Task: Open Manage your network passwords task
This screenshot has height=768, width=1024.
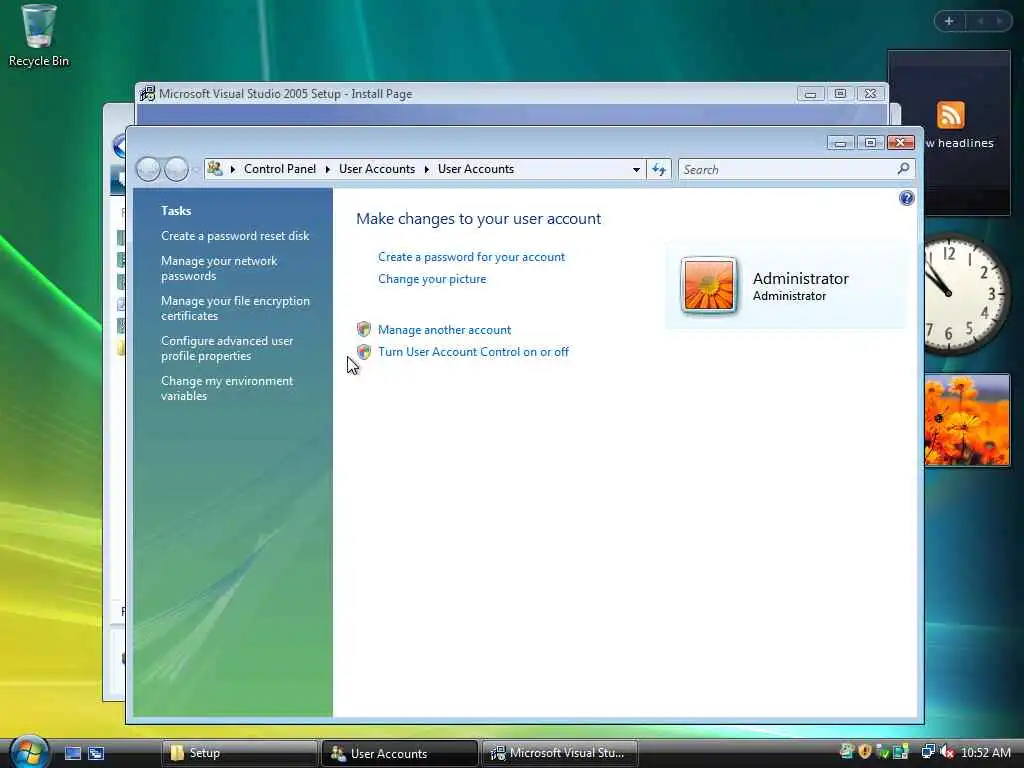Action: pyautogui.click(x=219, y=268)
